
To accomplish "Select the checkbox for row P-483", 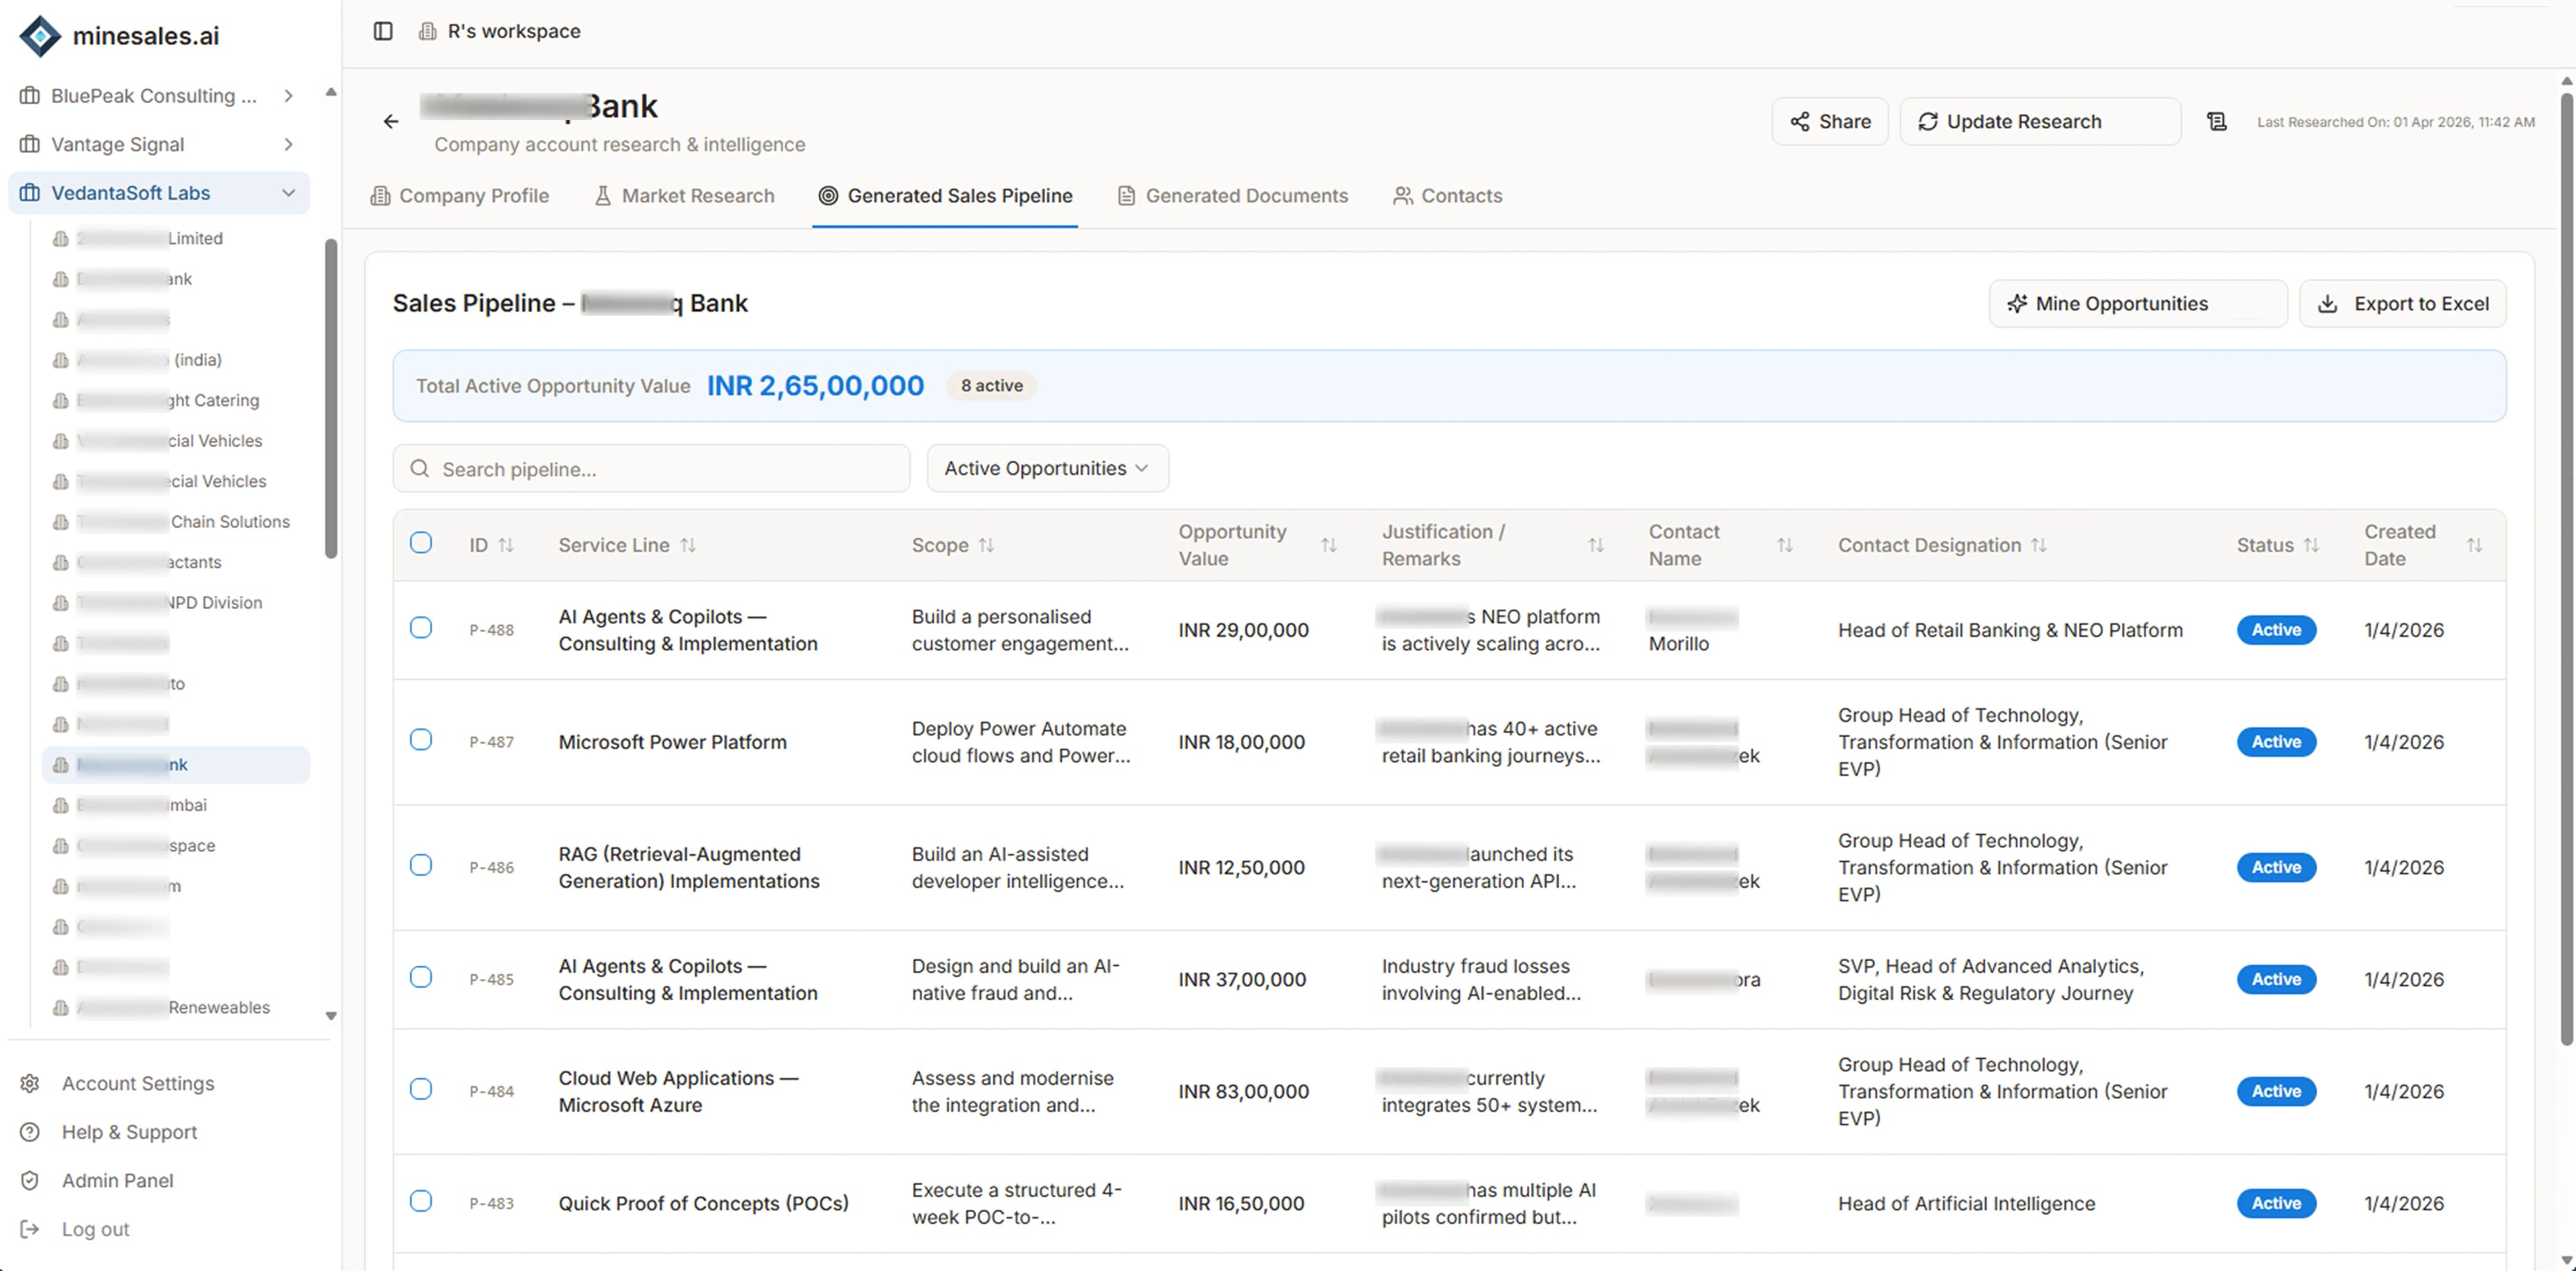I will point(421,1200).
